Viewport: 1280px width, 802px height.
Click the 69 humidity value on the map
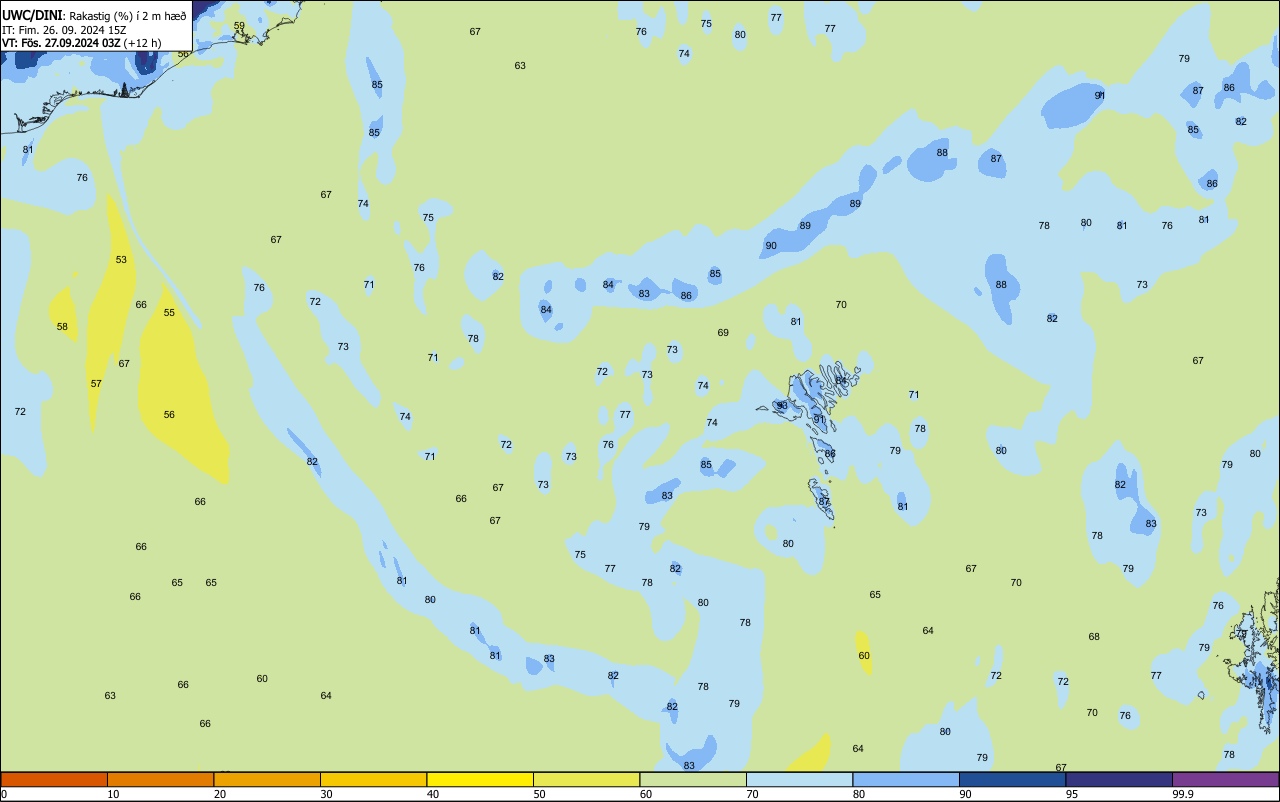(x=723, y=333)
